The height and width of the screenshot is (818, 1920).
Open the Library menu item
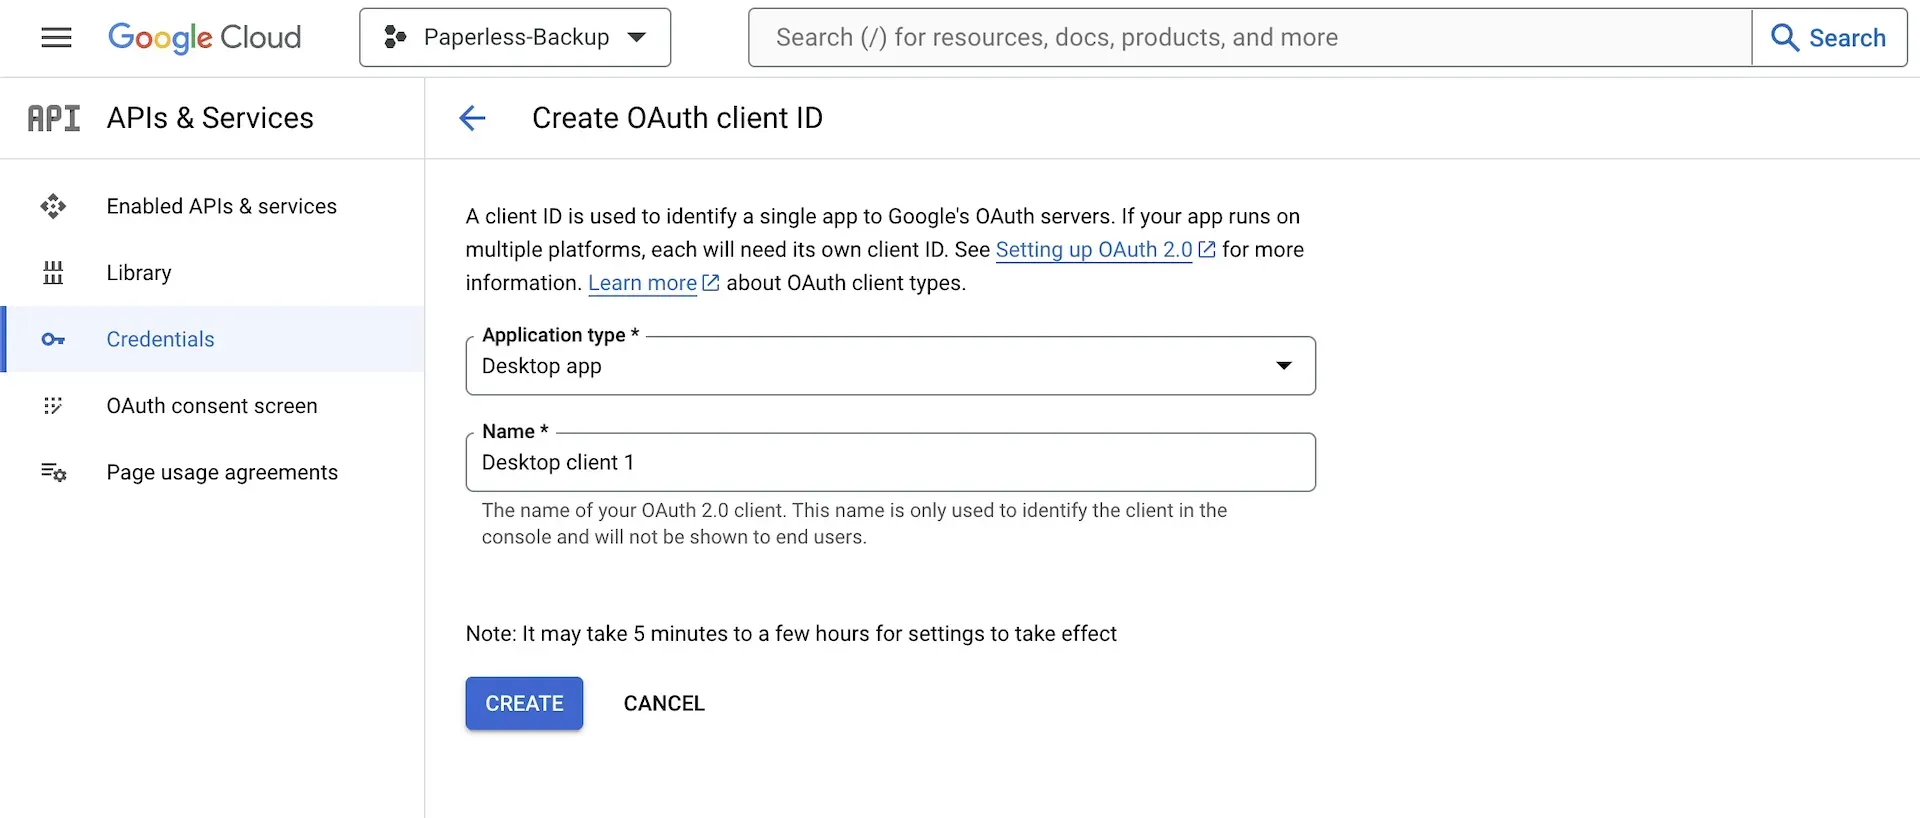pyautogui.click(x=212, y=273)
